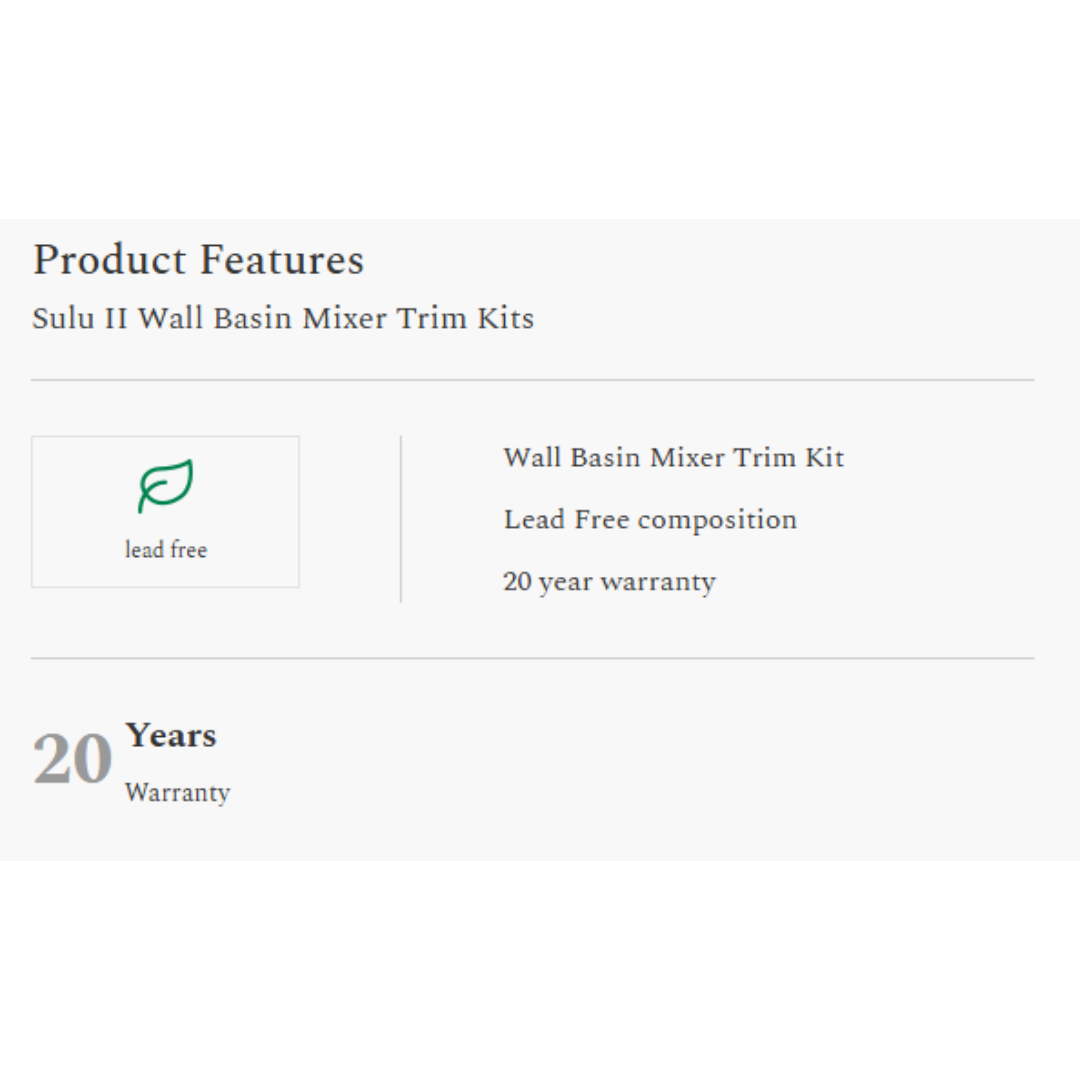The image size is (1080, 1080).
Task: Click the word "Features" in the heading
Action: coord(281,260)
